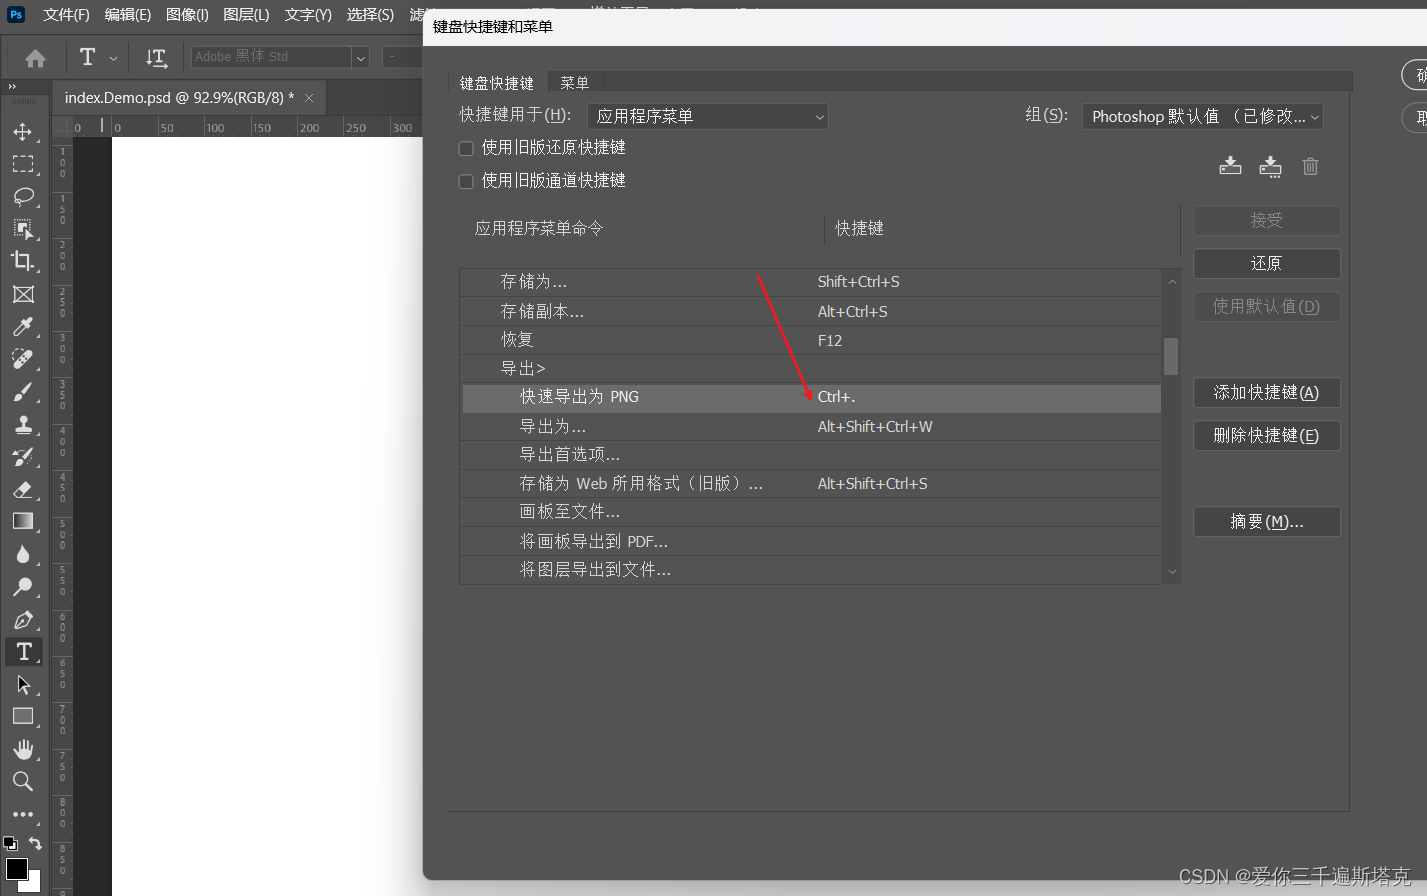The image size is (1427, 896).
Task: Open Type tool preset picker arrow
Action: point(113,58)
